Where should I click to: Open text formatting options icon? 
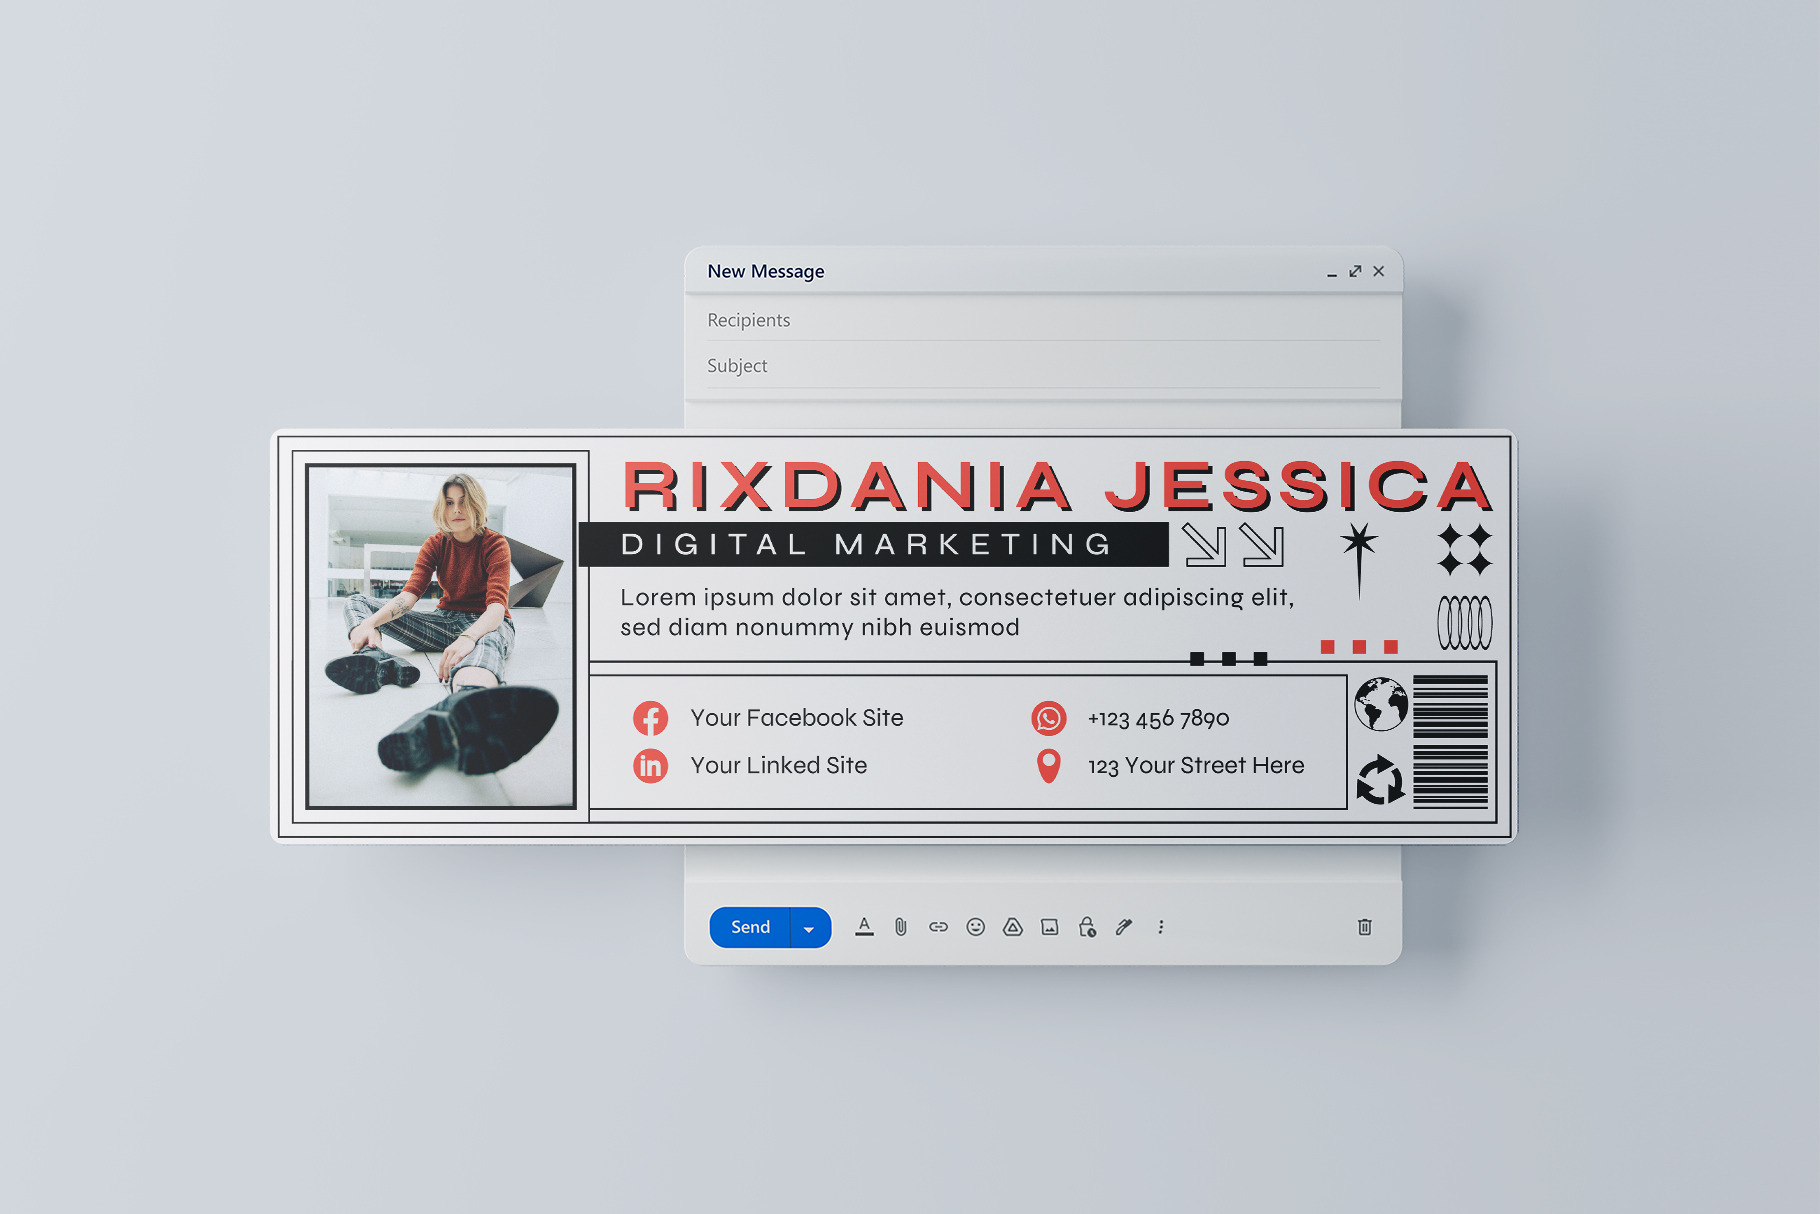click(864, 927)
